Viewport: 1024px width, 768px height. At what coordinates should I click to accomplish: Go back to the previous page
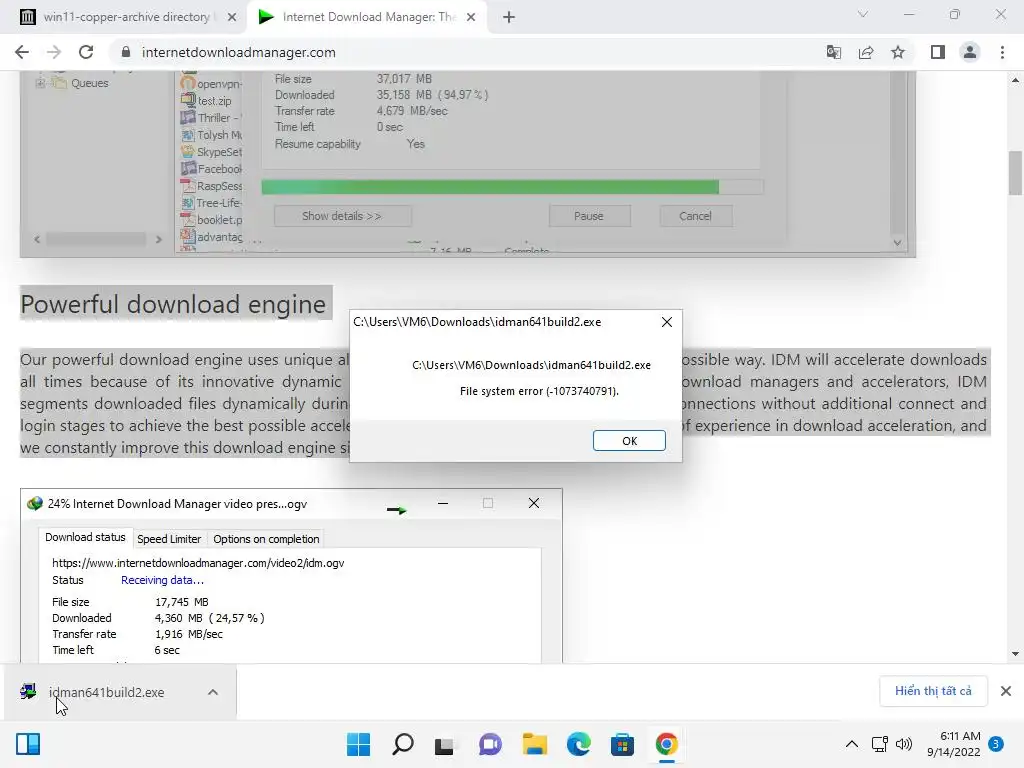22,52
